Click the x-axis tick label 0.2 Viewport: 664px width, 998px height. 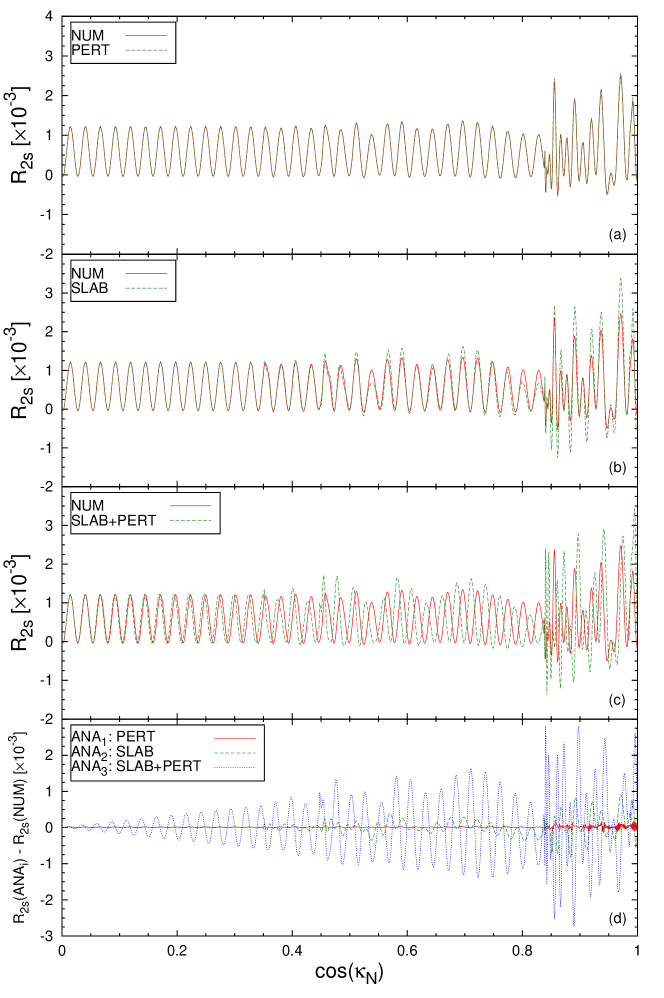177,951
